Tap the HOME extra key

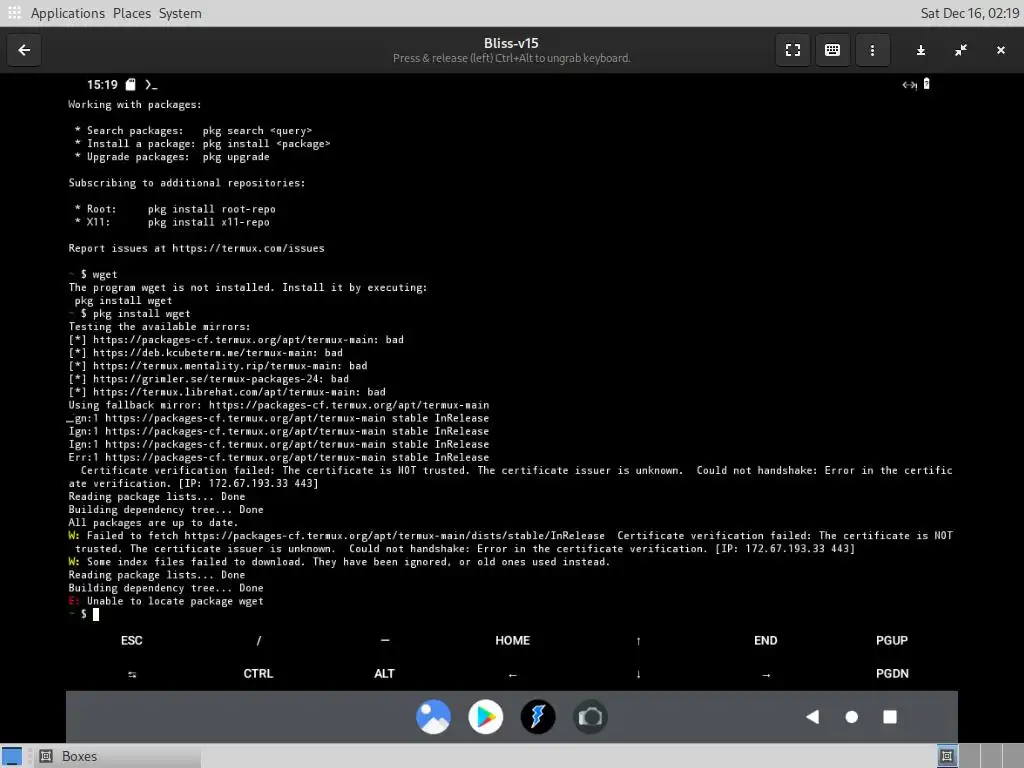(512, 641)
